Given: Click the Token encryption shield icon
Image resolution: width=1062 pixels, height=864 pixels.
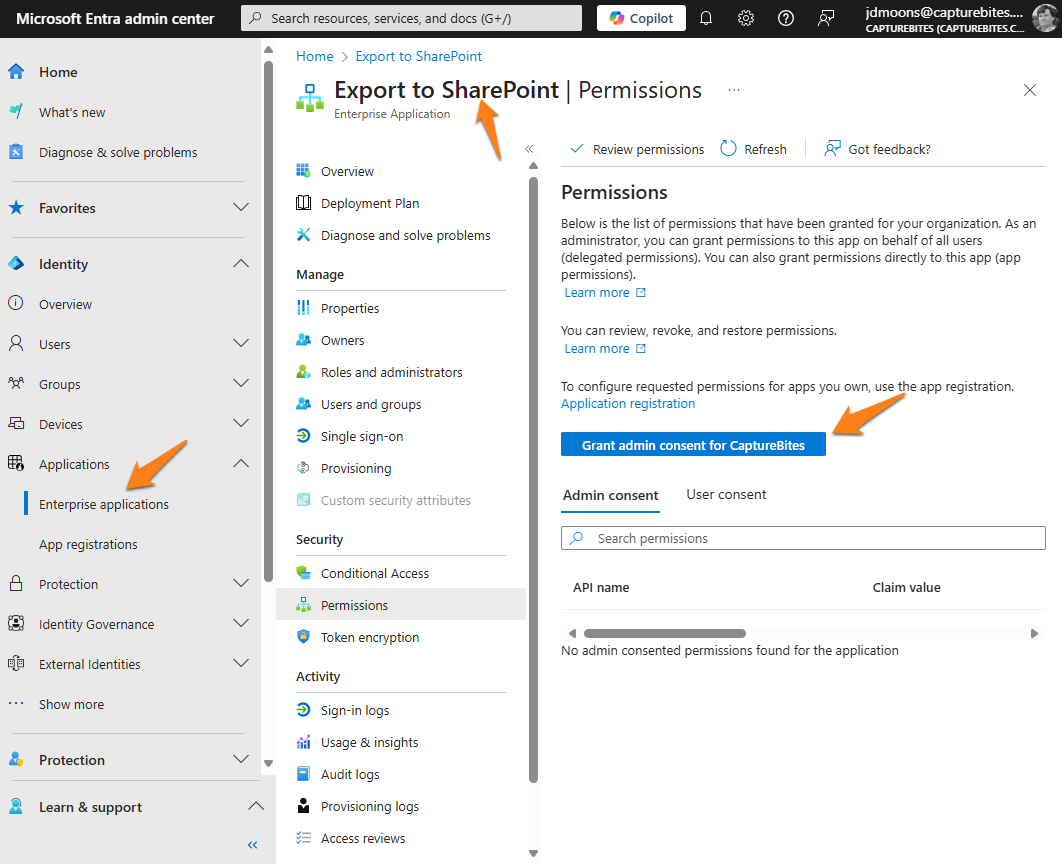Looking at the screenshot, I should click(x=303, y=636).
